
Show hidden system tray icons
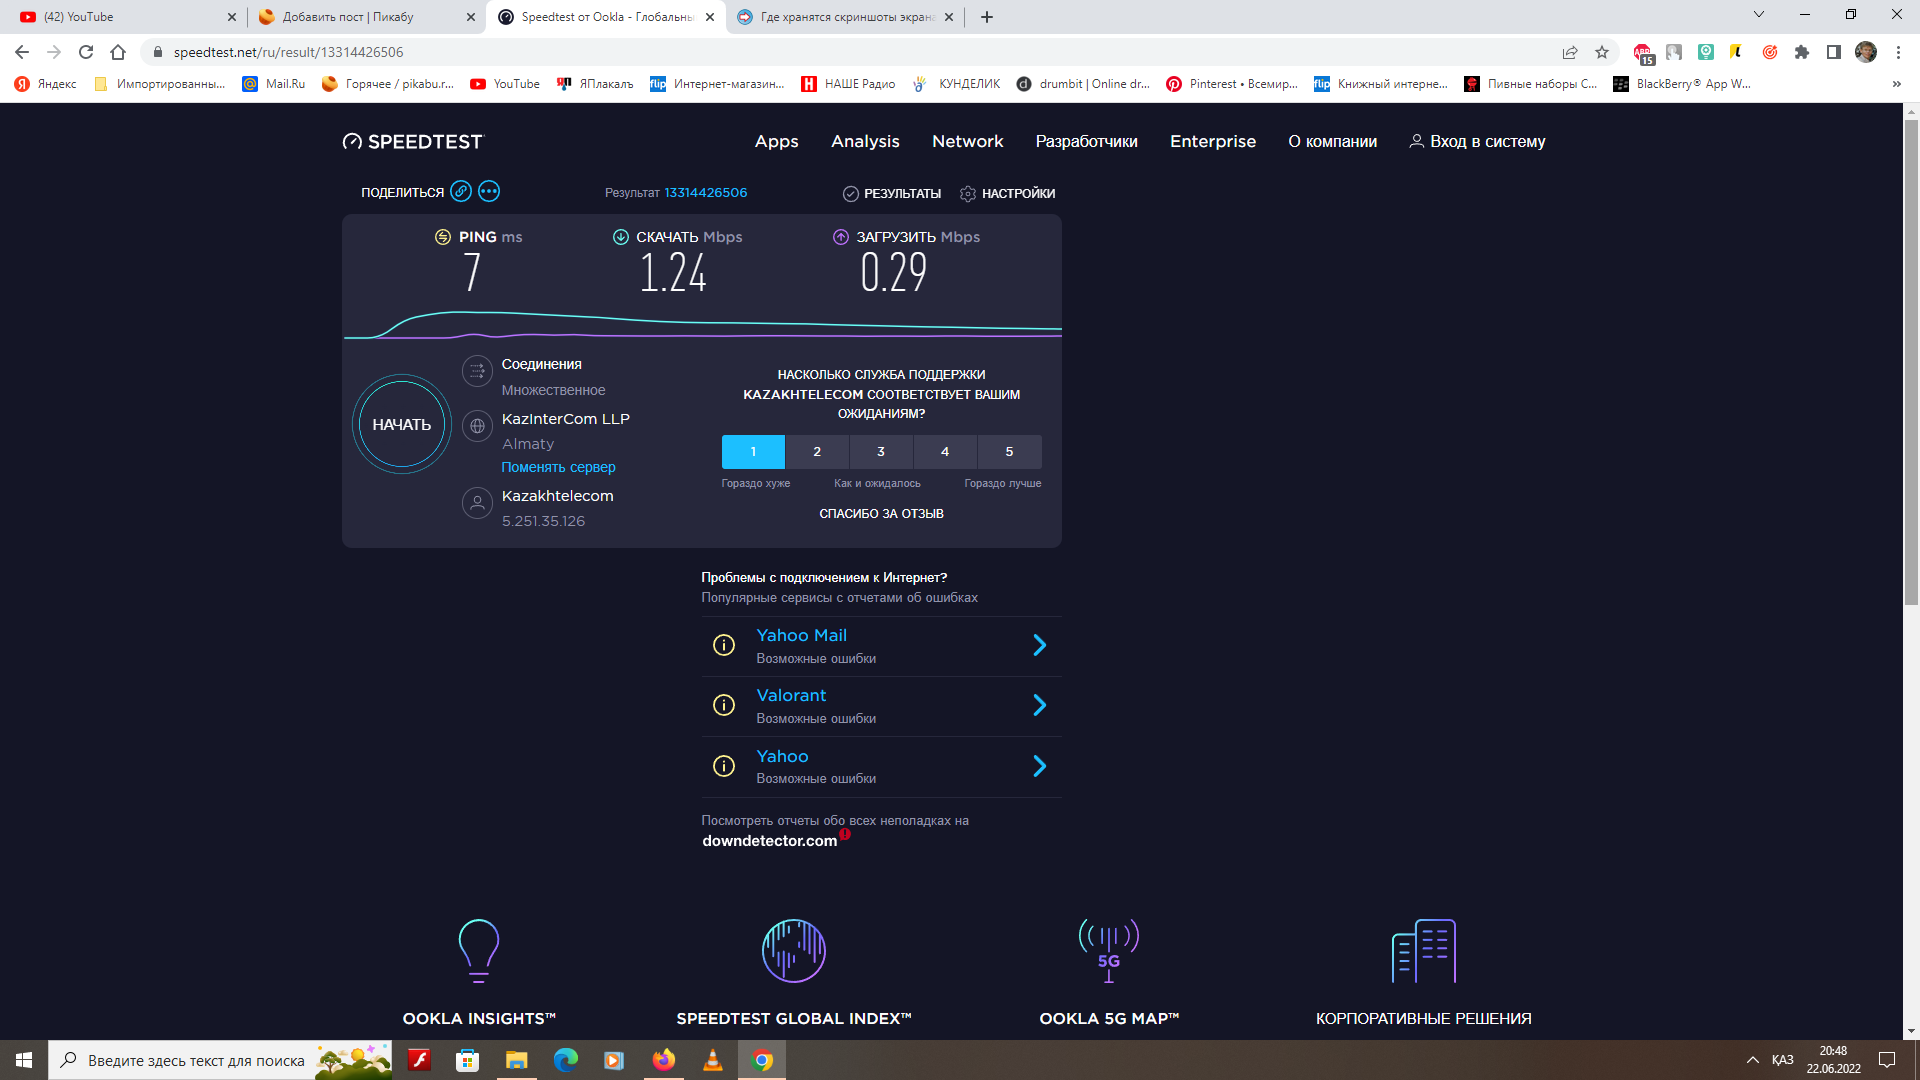1752,1060
